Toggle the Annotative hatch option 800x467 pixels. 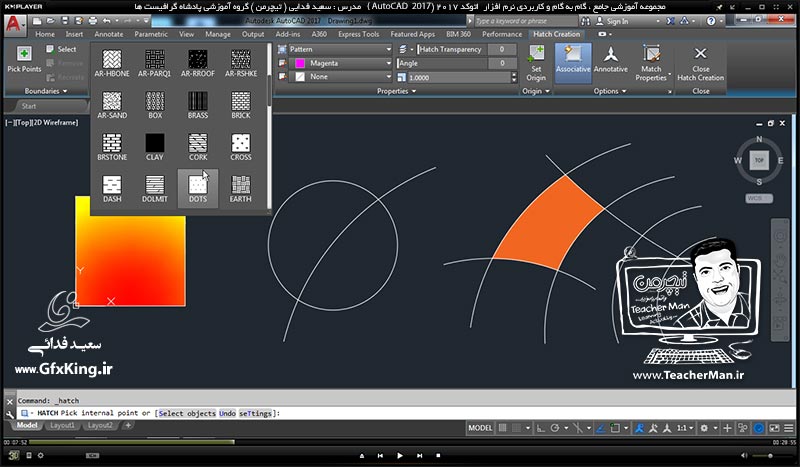[x=611, y=59]
